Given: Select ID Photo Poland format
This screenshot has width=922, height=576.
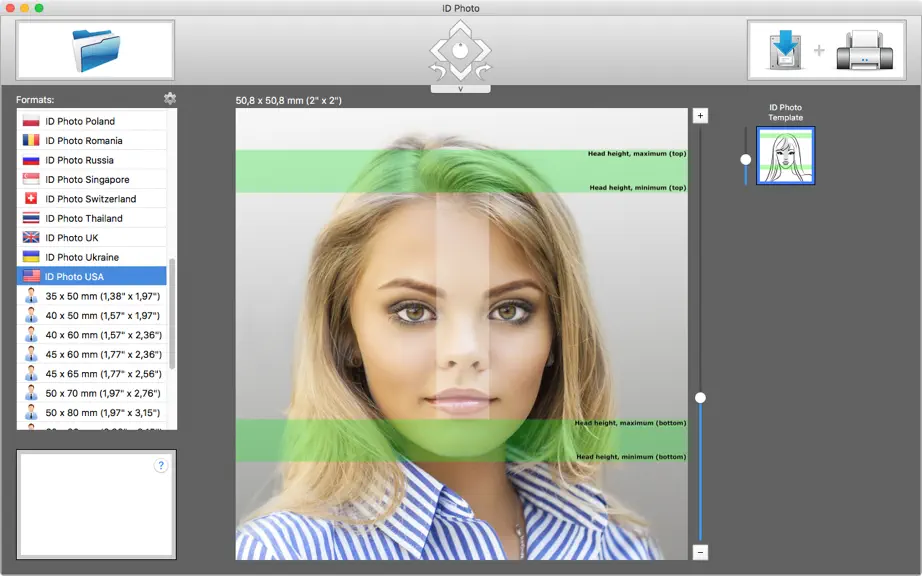Looking at the screenshot, I should [x=92, y=121].
